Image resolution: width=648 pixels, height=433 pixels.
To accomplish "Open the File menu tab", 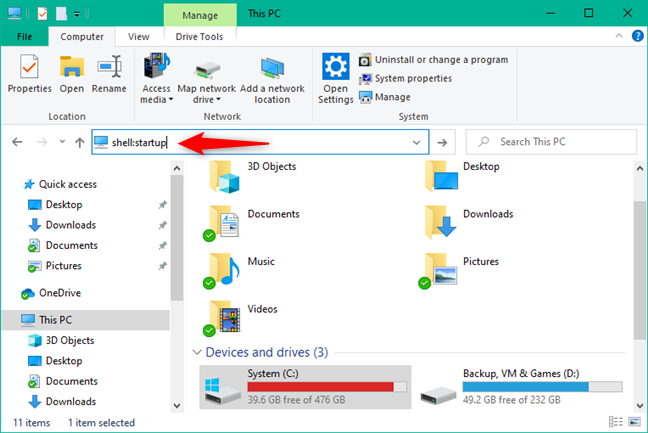I will click(24, 37).
